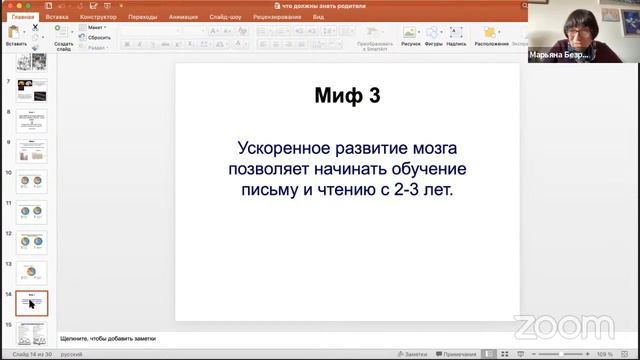640x360 pixels.
Task: Click the Марьяна participant video thumbnail
Action: coord(584,31)
